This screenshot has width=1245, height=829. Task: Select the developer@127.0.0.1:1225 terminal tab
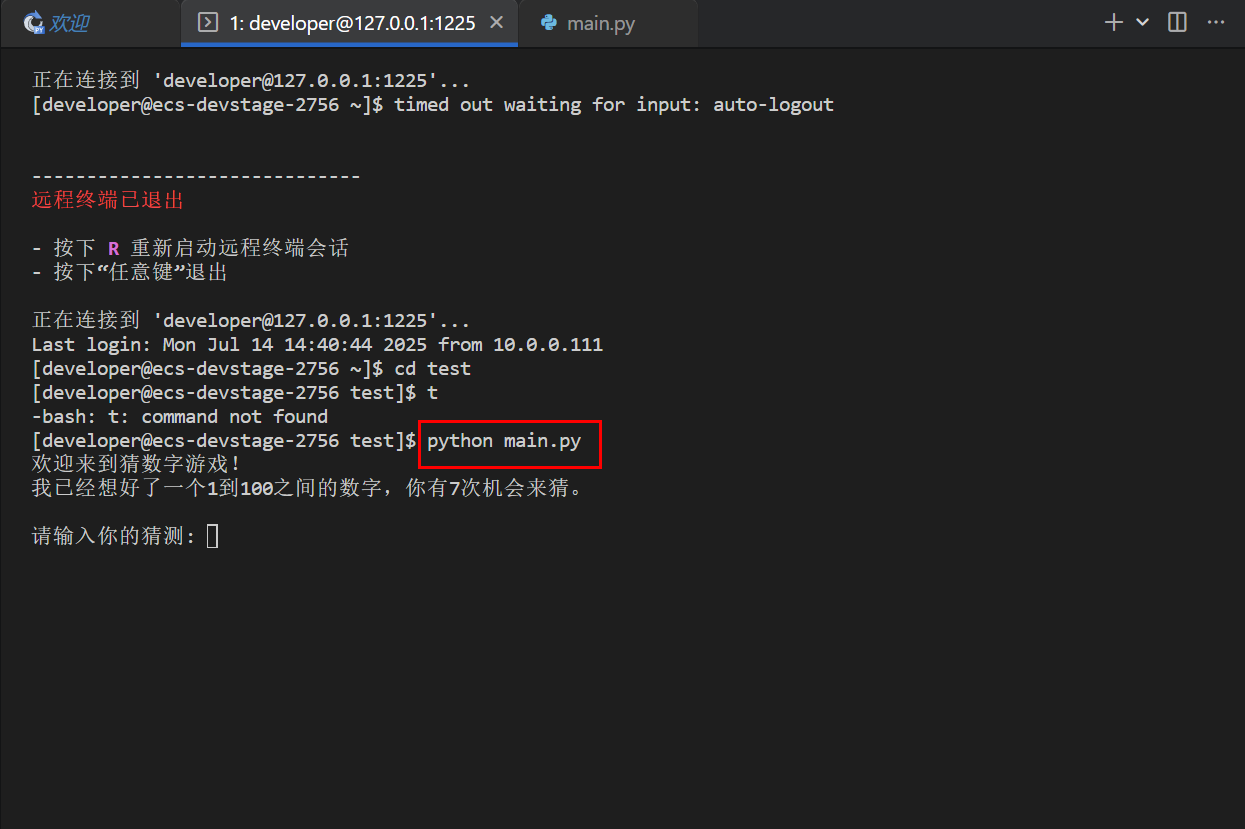coord(349,23)
